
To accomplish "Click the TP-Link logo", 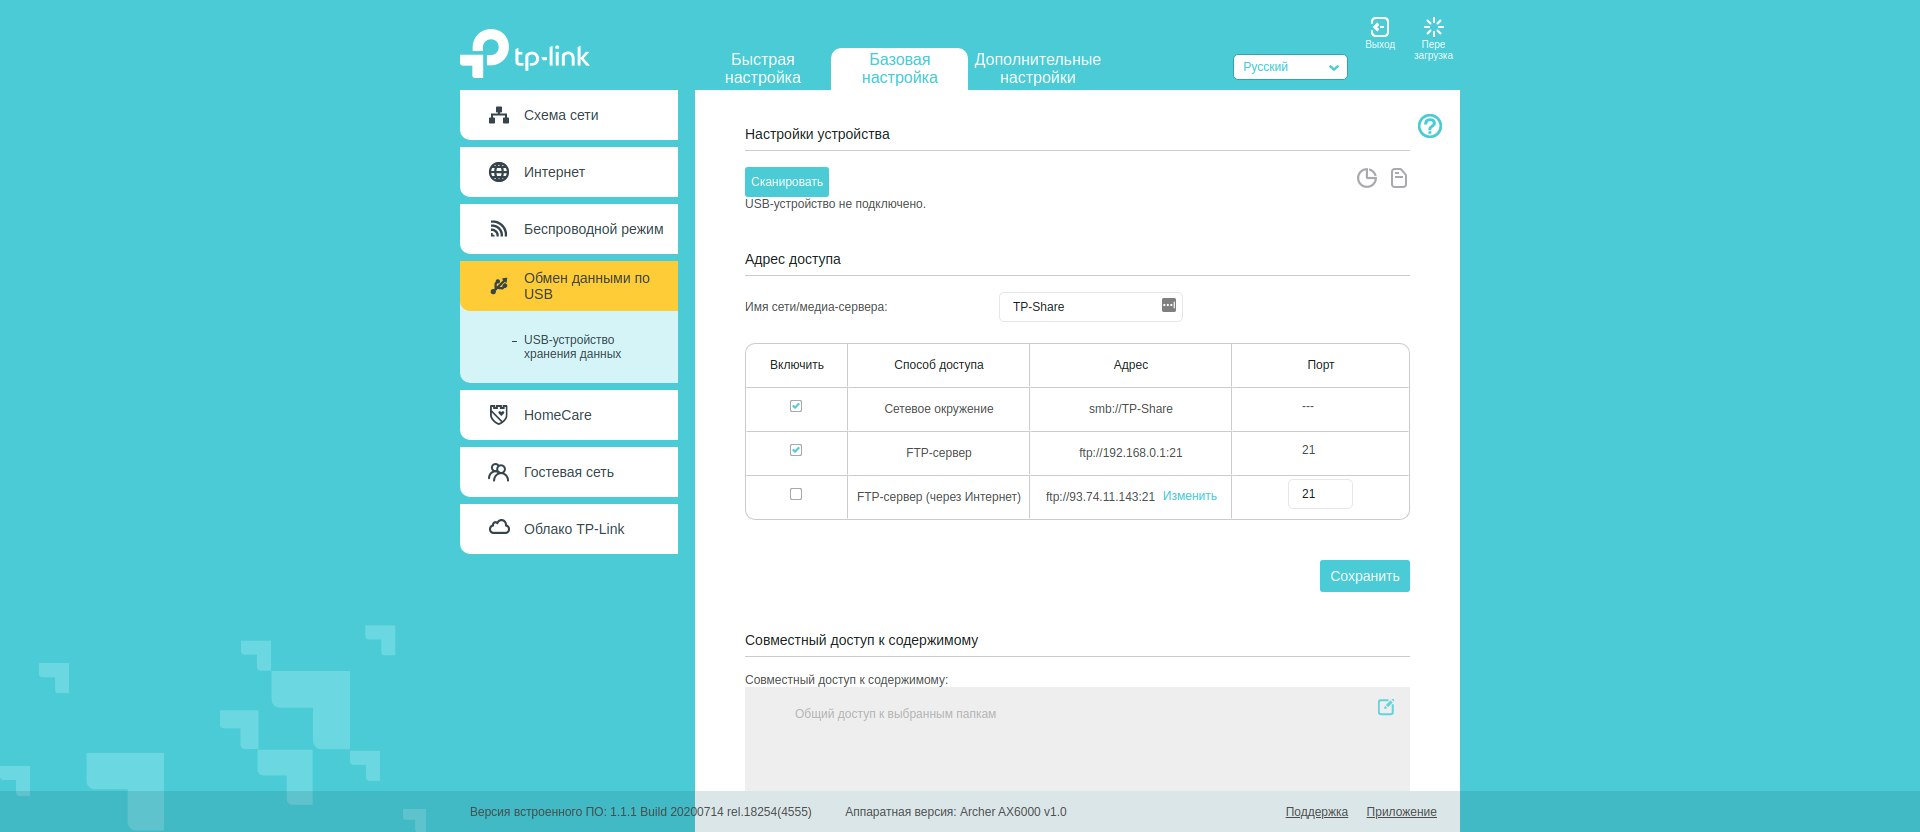I will (525, 54).
